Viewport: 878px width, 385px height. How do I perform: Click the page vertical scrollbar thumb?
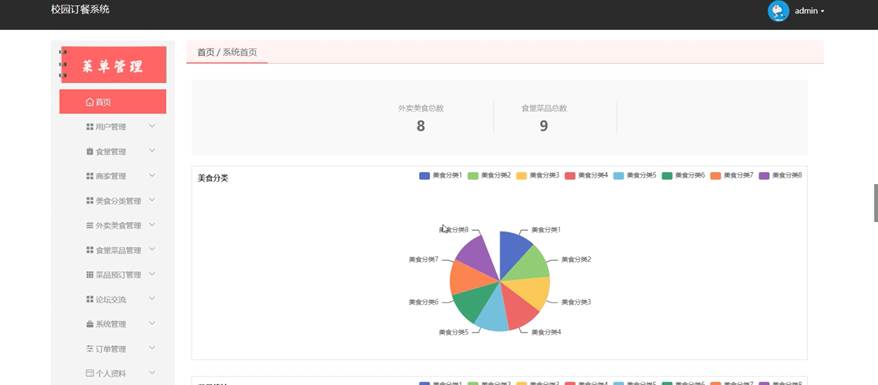(876, 203)
